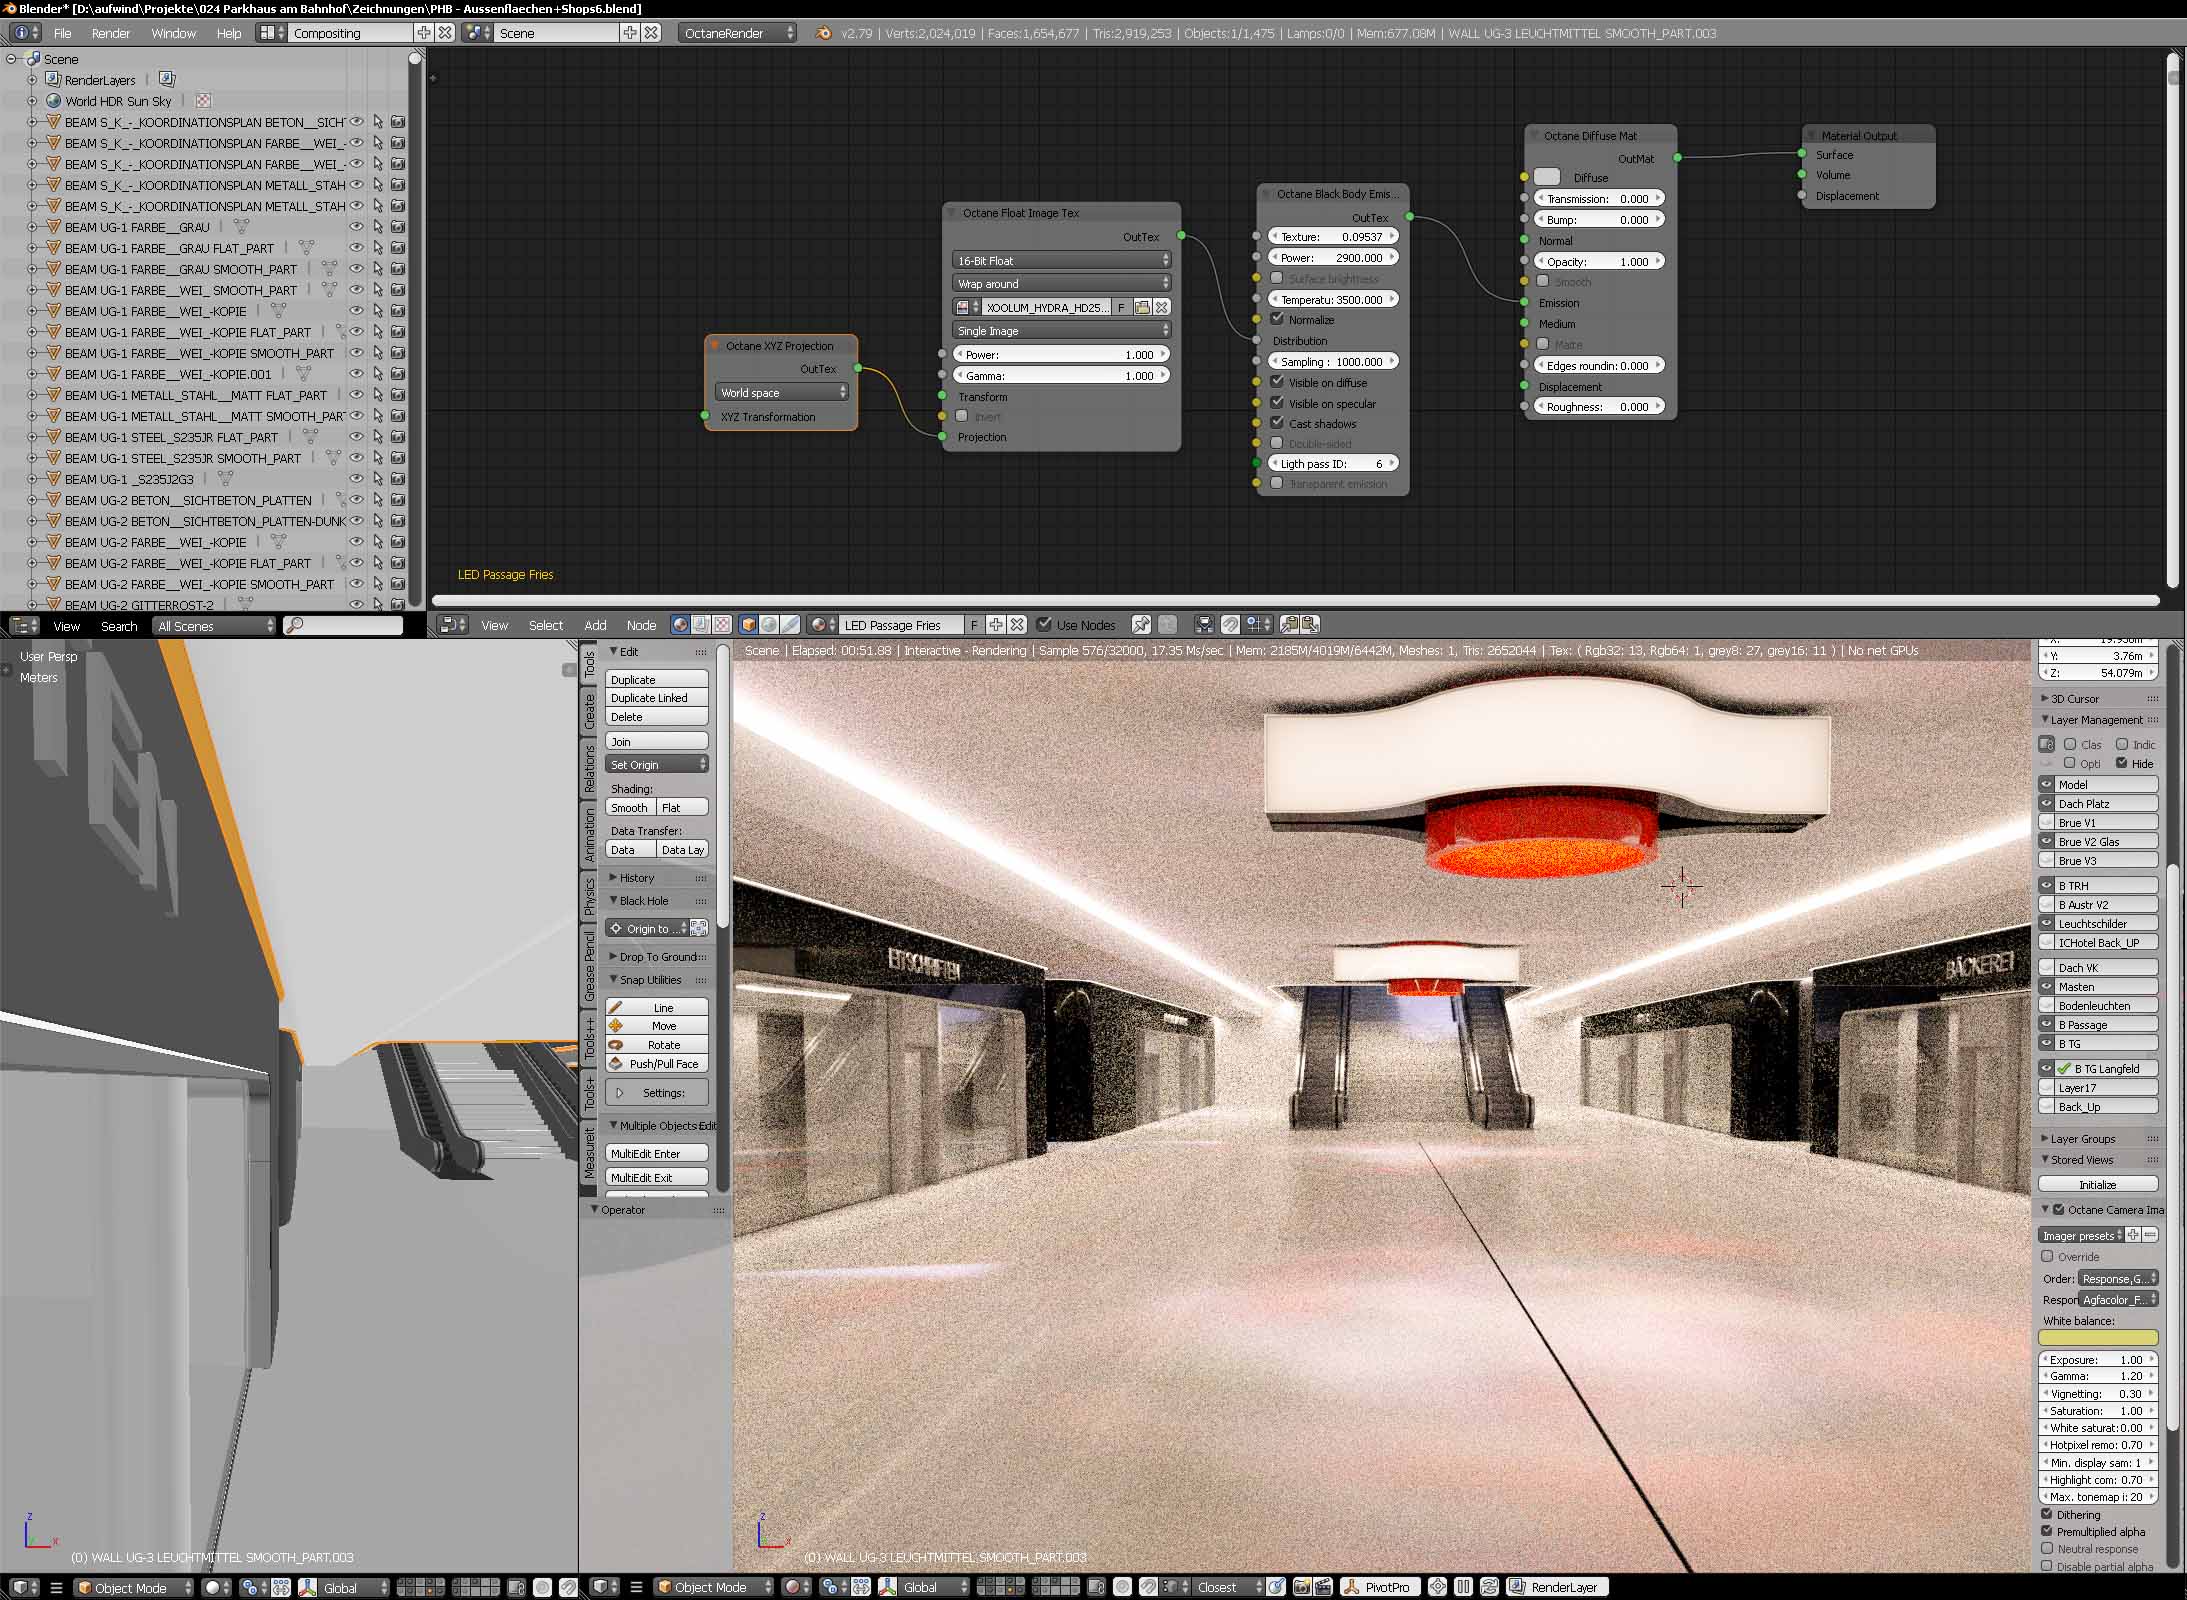Screen dimensions: 2187x1600
Task: Open the World space projection dropdown
Action: coord(782,393)
